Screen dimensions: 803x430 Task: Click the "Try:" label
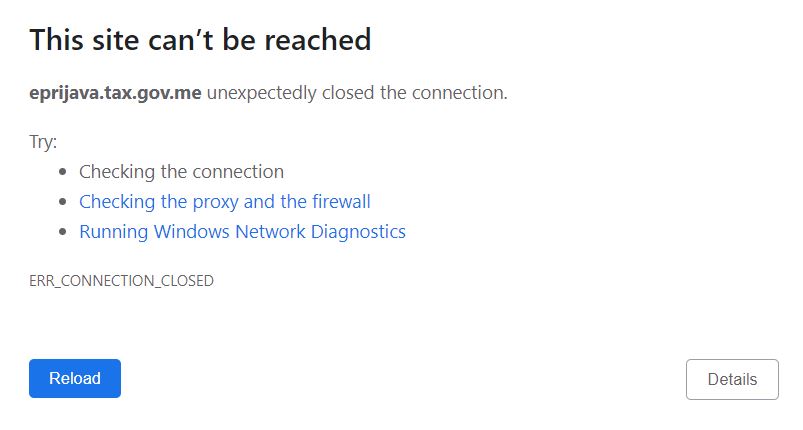click(x=43, y=141)
